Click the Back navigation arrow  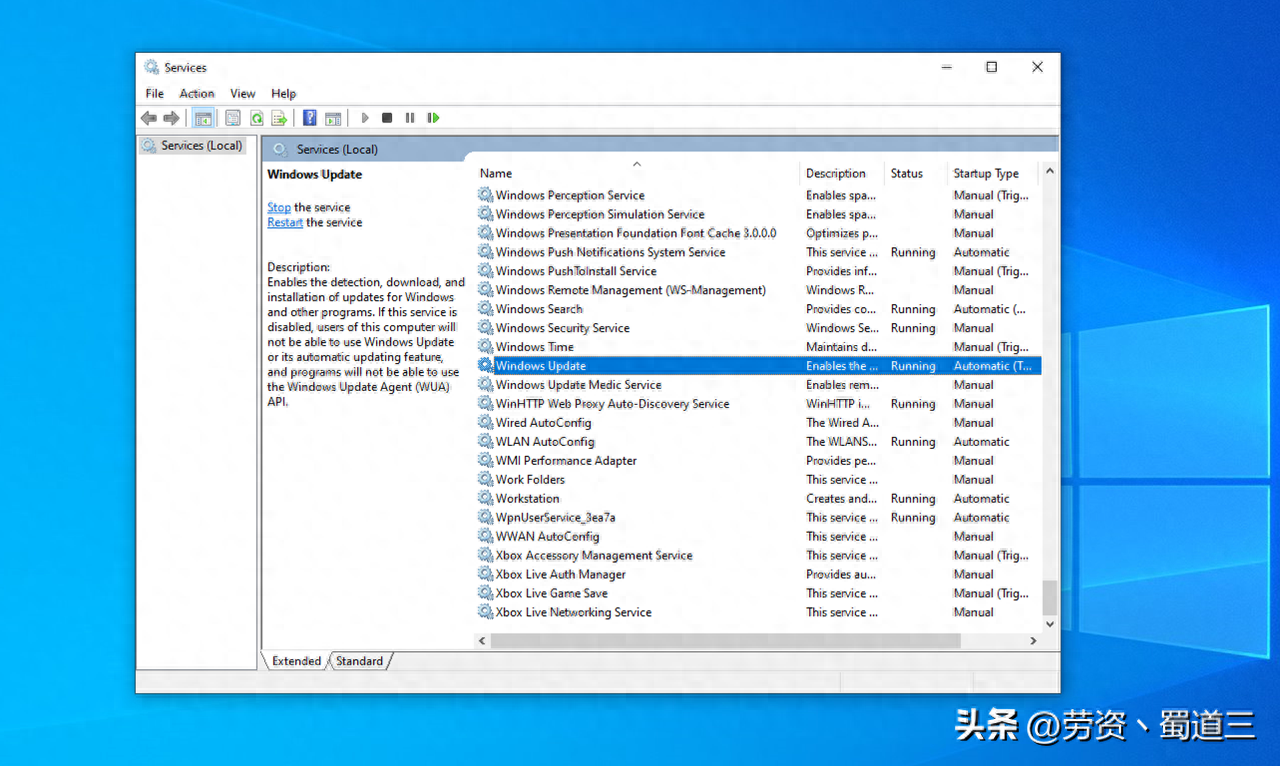point(149,117)
